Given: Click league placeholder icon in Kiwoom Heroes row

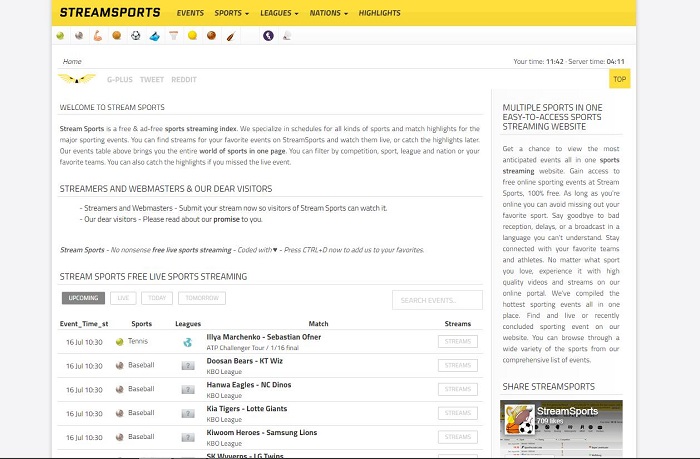Looking at the screenshot, I should coord(188,438).
